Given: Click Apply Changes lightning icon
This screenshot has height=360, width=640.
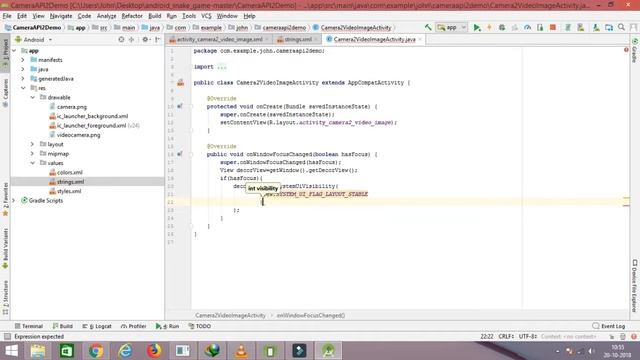Looking at the screenshot, I should click(489, 27).
